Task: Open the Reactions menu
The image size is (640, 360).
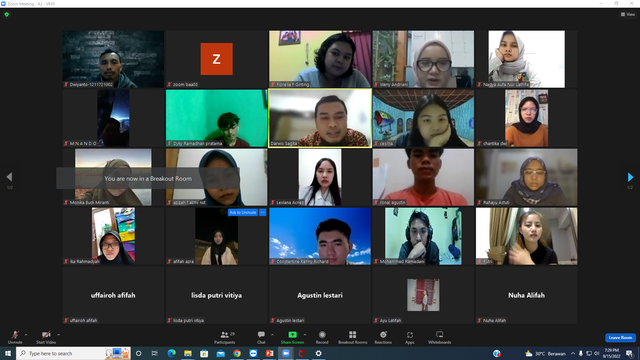Action: pos(383,337)
